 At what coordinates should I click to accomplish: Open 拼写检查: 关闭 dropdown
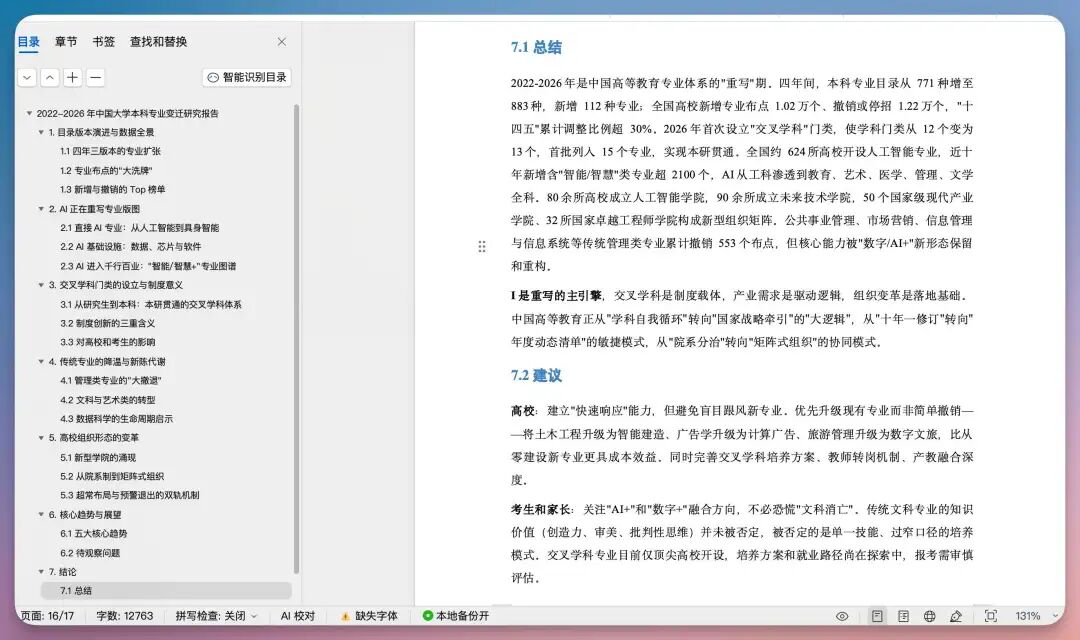pos(216,616)
